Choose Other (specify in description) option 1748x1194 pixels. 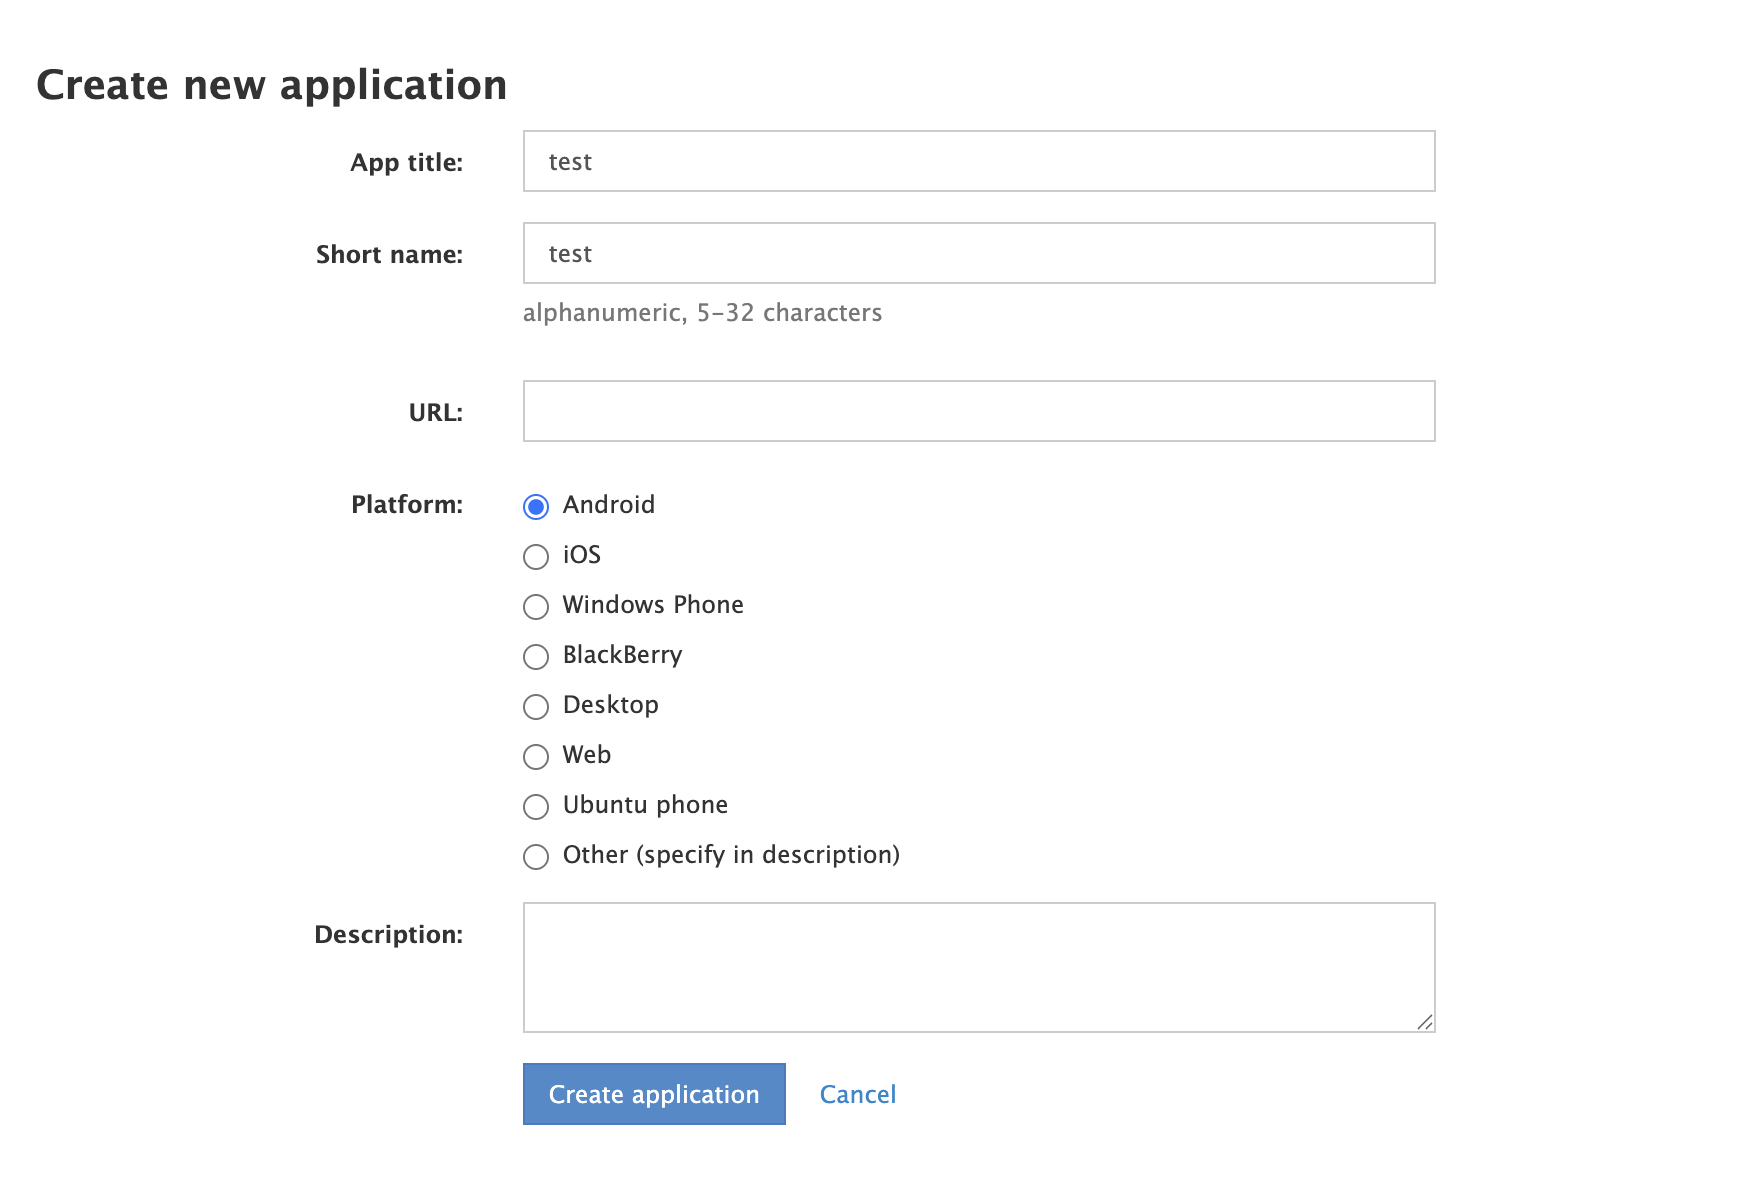536,857
